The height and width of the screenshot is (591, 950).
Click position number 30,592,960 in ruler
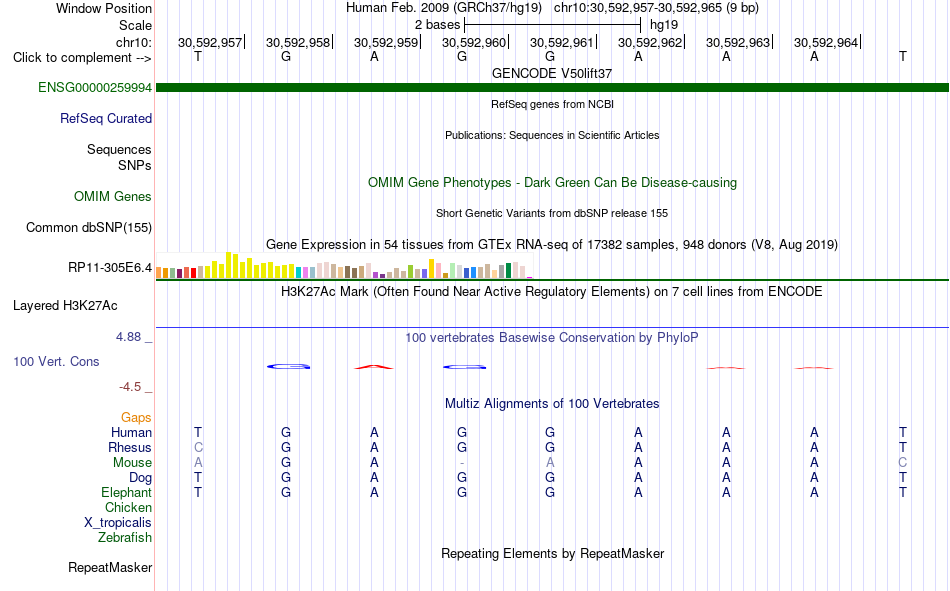pos(474,42)
